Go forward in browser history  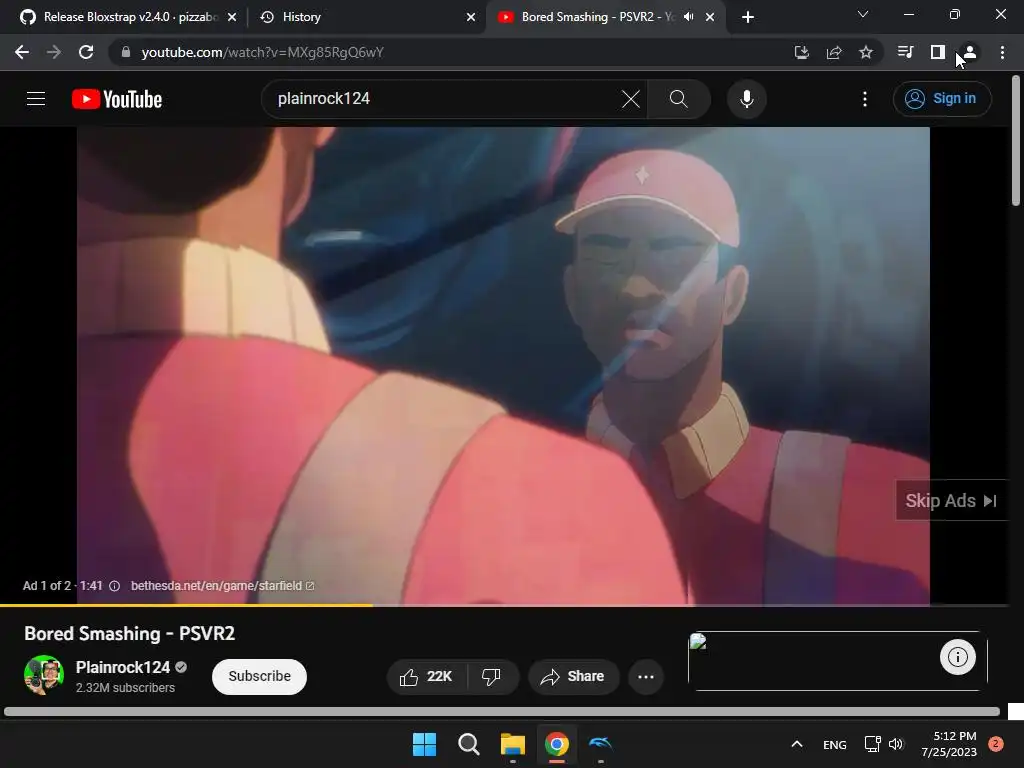(x=54, y=52)
